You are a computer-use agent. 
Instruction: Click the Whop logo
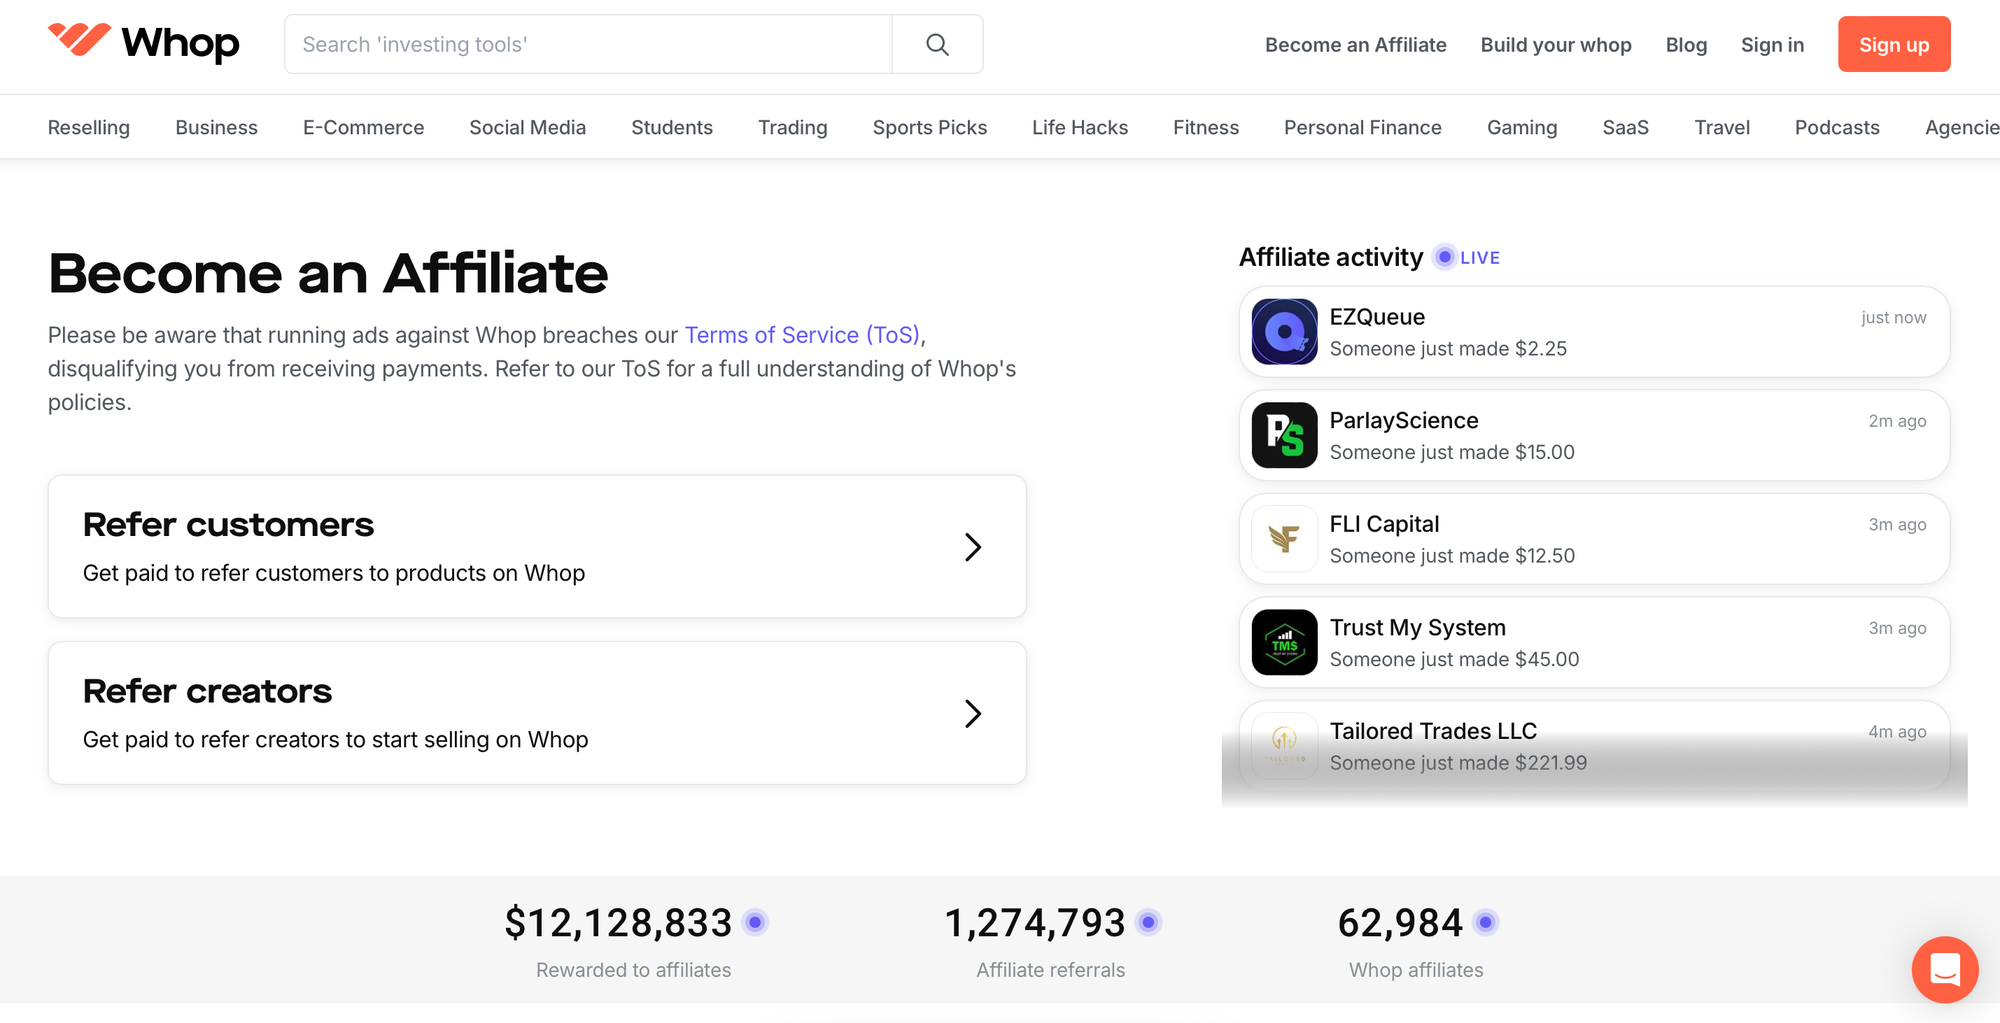tap(144, 43)
